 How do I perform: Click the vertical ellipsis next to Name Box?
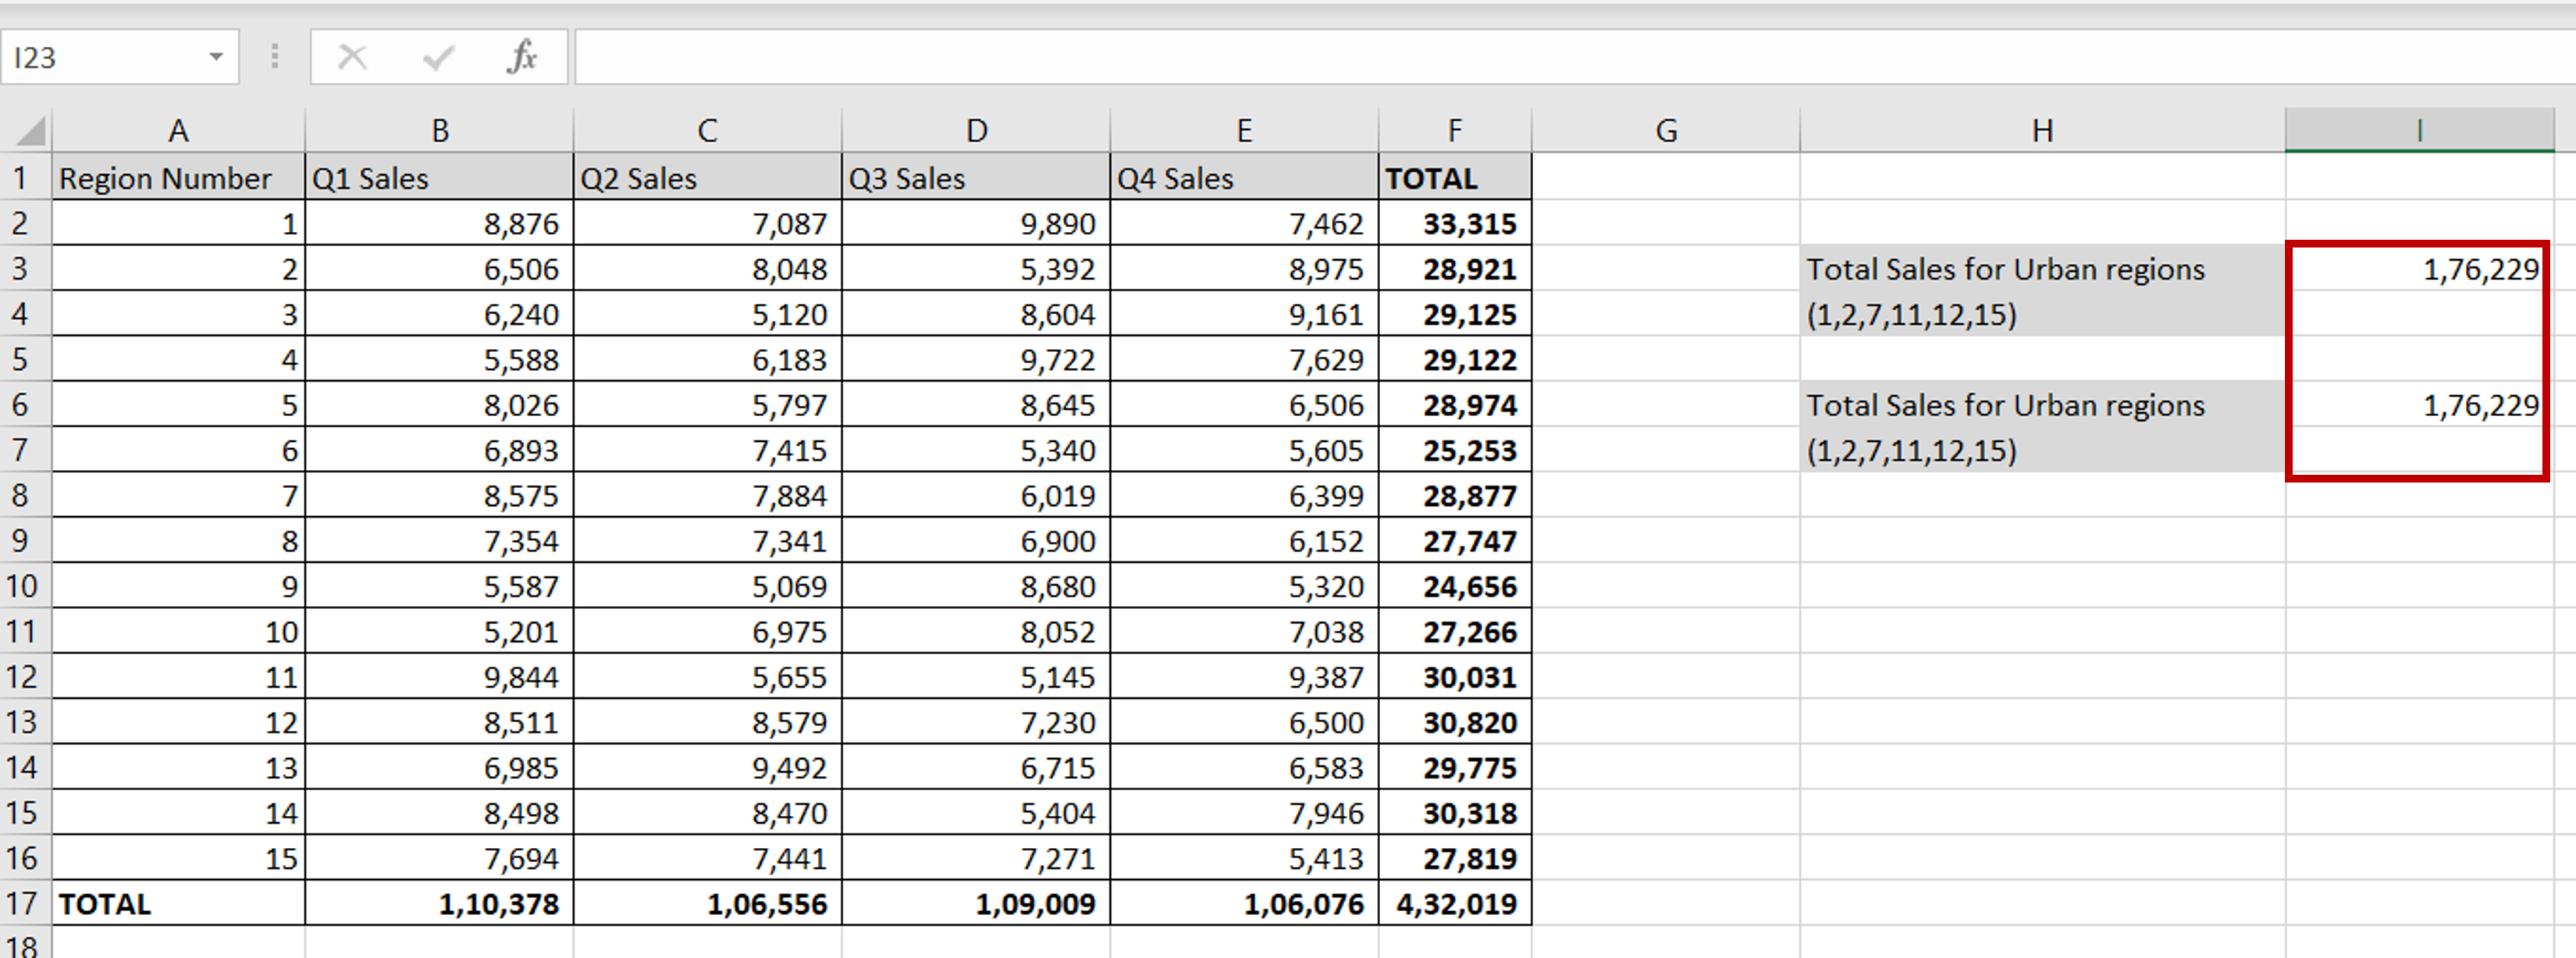coord(273,57)
